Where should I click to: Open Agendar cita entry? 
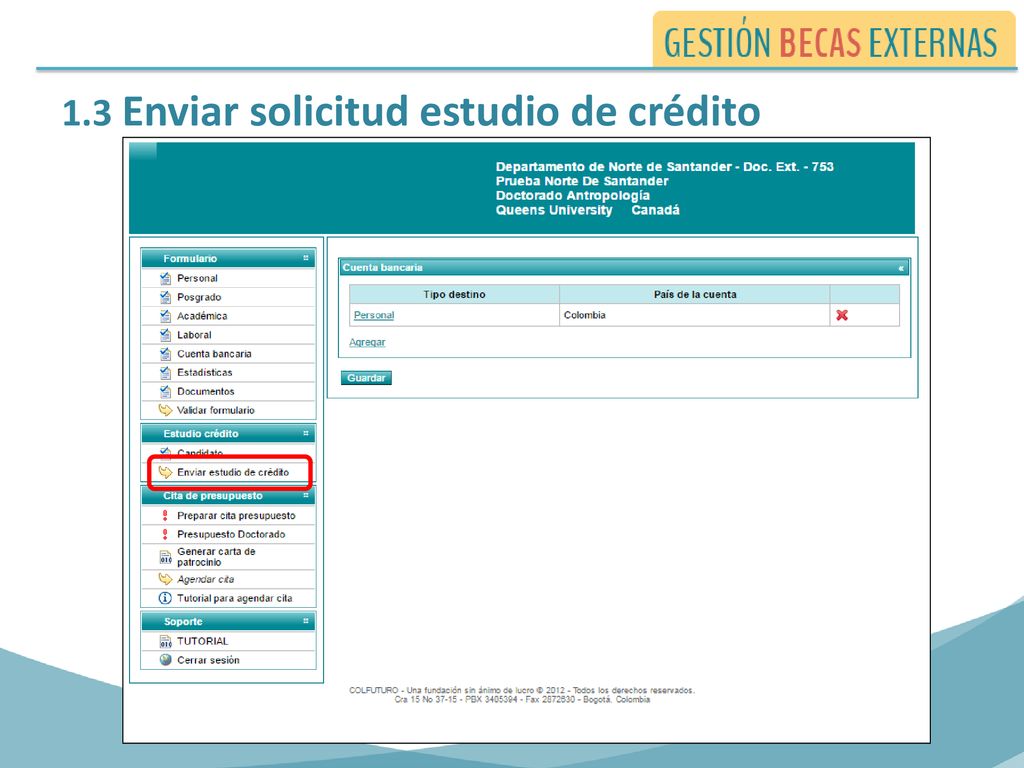[x=206, y=579]
